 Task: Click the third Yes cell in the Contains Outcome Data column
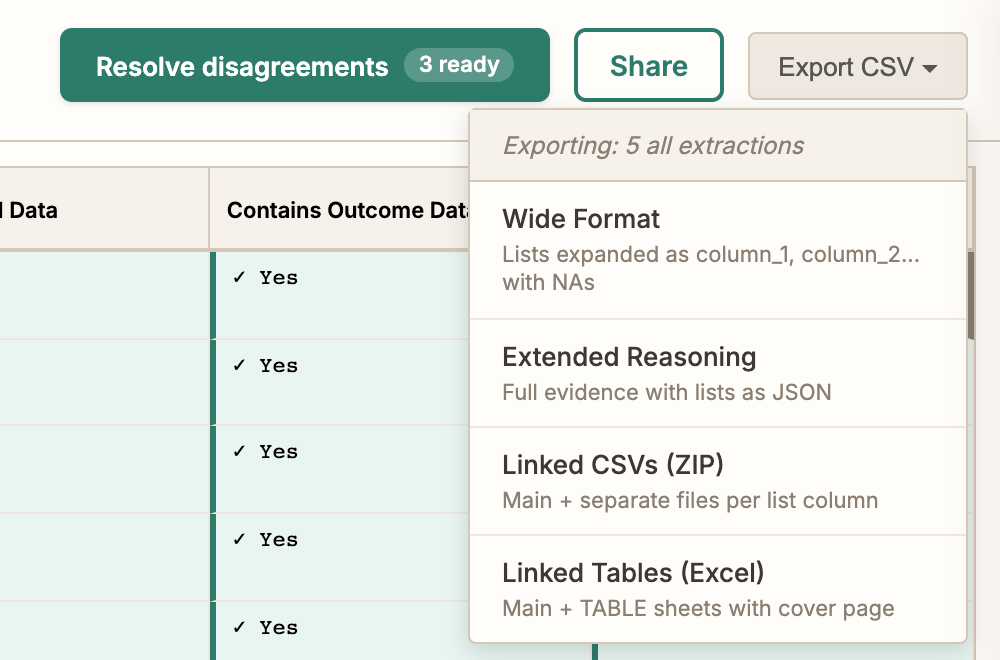341,469
